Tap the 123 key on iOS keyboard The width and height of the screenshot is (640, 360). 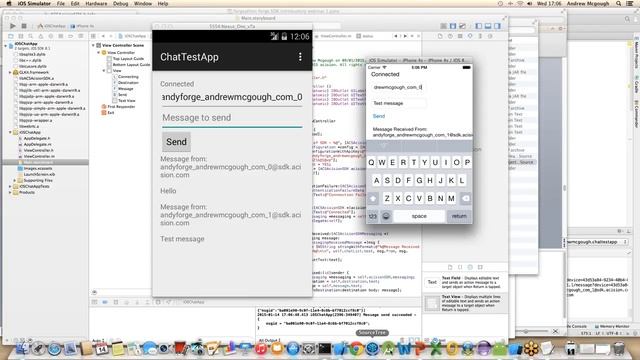tap(373, 216)
